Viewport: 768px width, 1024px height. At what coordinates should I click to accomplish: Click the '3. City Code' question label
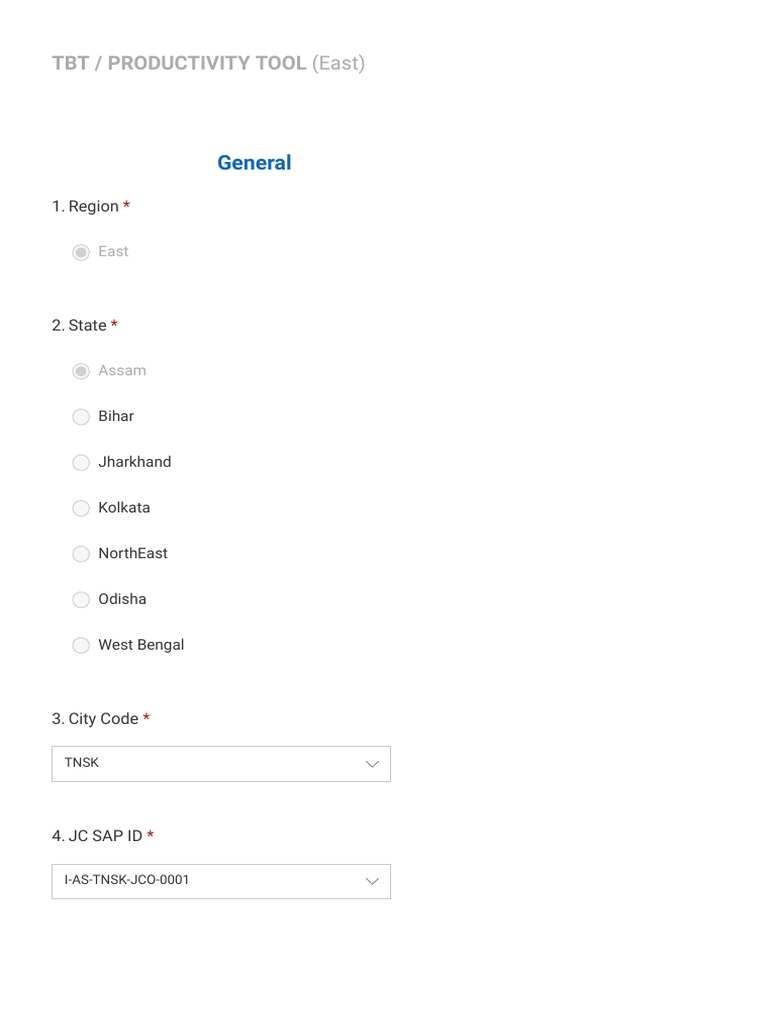click(x=95, y=718)
